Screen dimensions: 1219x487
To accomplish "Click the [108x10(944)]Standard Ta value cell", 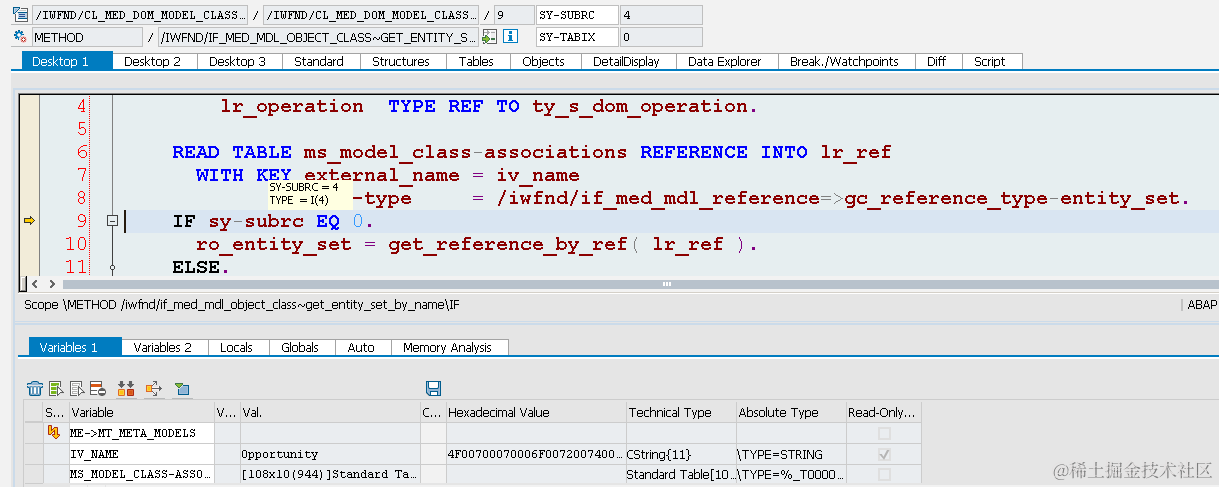I will [x=329, y=474].
